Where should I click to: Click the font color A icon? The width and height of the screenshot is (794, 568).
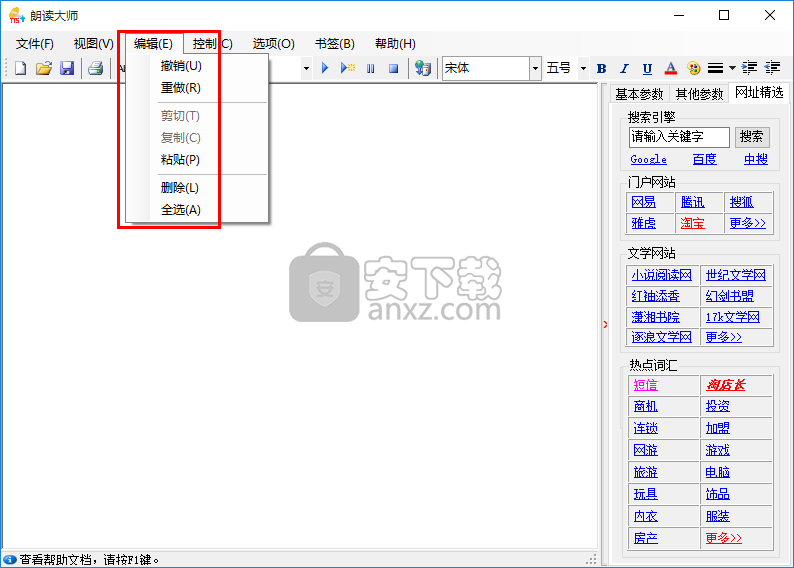click(670, 68)
